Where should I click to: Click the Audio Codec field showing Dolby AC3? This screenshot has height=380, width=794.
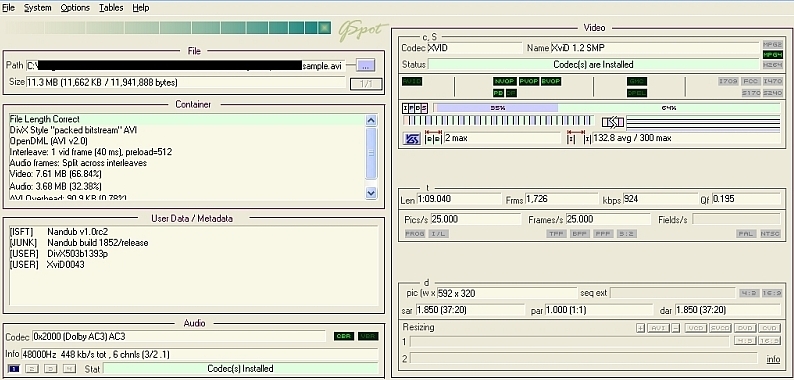click(179, 336)
